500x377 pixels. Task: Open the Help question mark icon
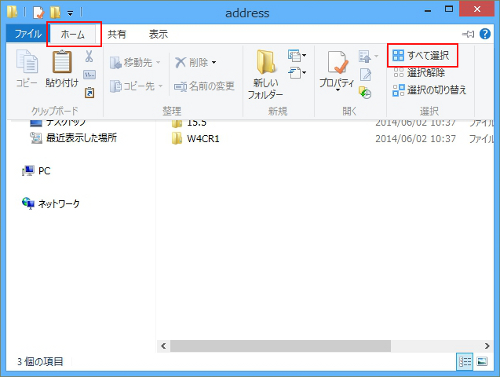485,34
